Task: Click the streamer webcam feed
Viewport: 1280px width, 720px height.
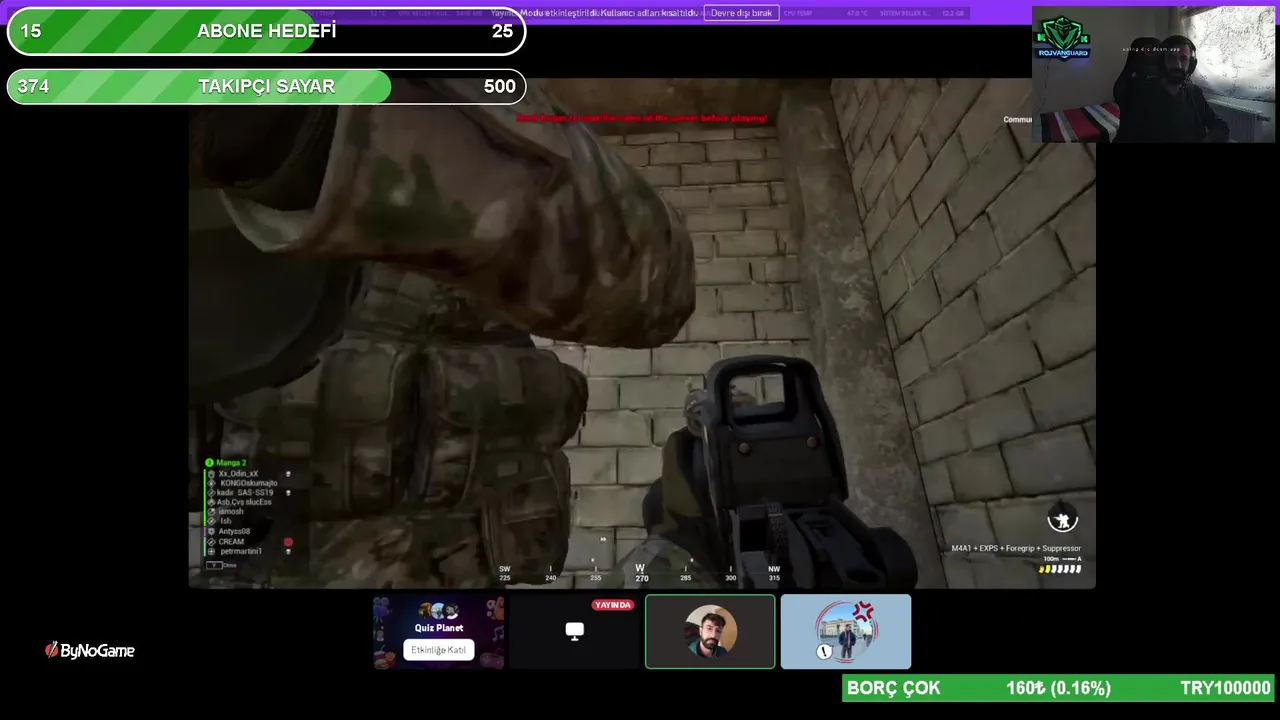Action: coord(1153,75)
